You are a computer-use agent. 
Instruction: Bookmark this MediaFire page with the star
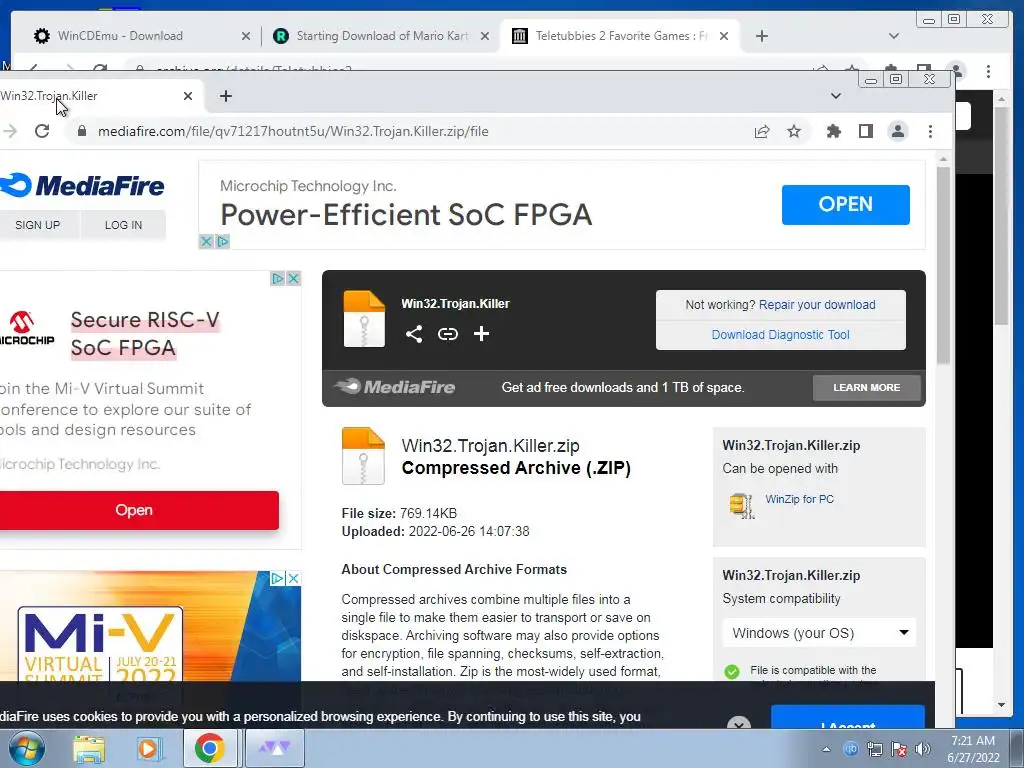click(793, 132)
